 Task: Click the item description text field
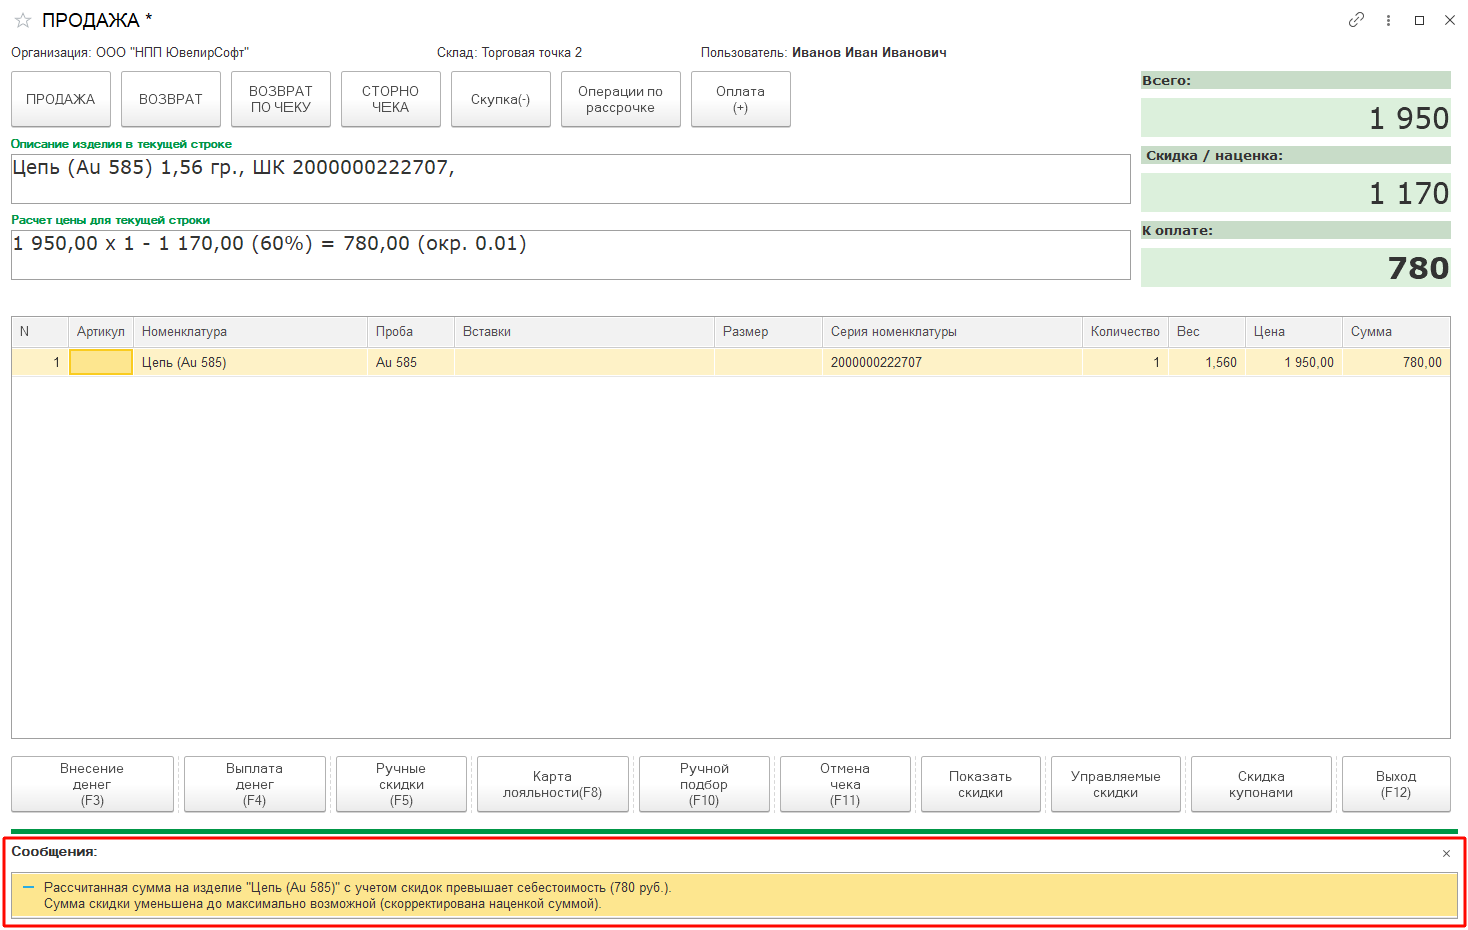[x=571, y=179]
